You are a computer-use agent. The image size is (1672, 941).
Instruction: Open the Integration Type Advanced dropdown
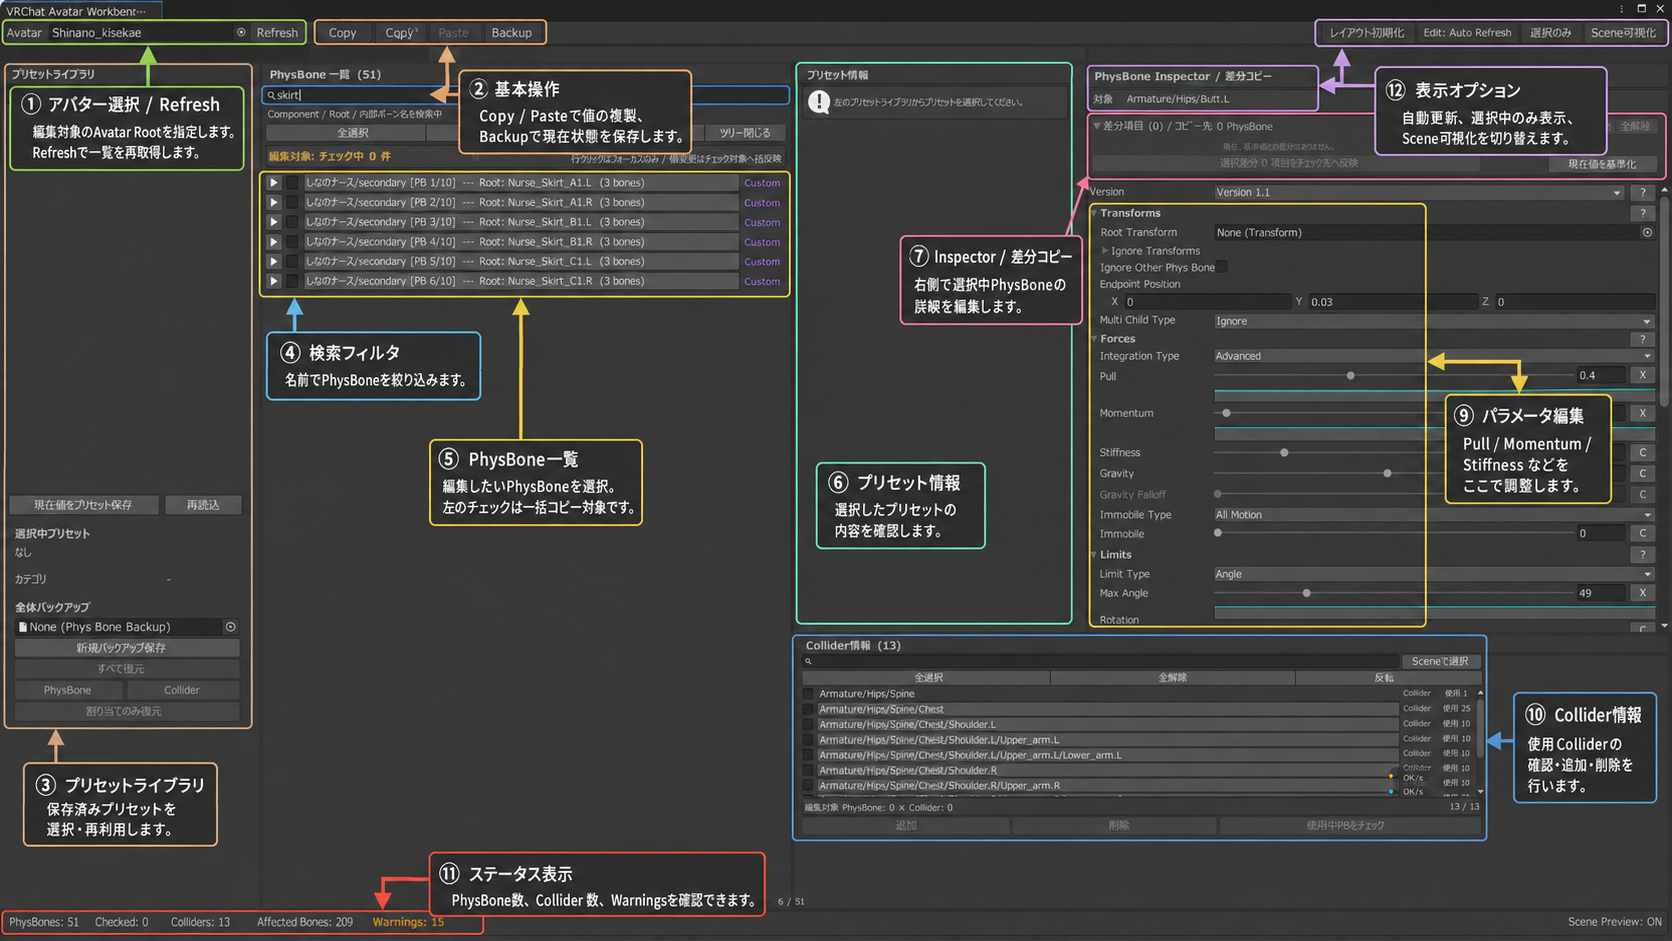(x=1433, y=356)
